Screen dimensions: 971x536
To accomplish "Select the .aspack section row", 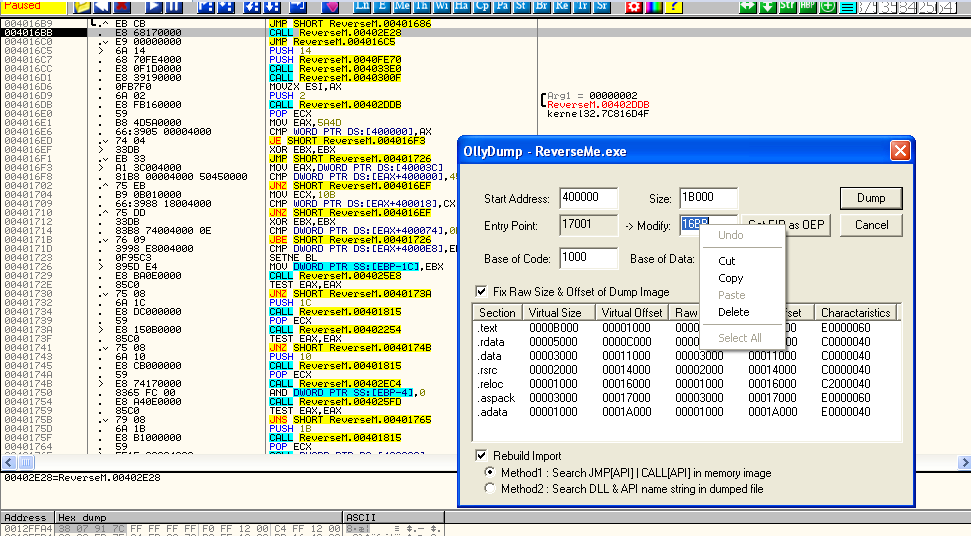I will (x=686, y=398).
